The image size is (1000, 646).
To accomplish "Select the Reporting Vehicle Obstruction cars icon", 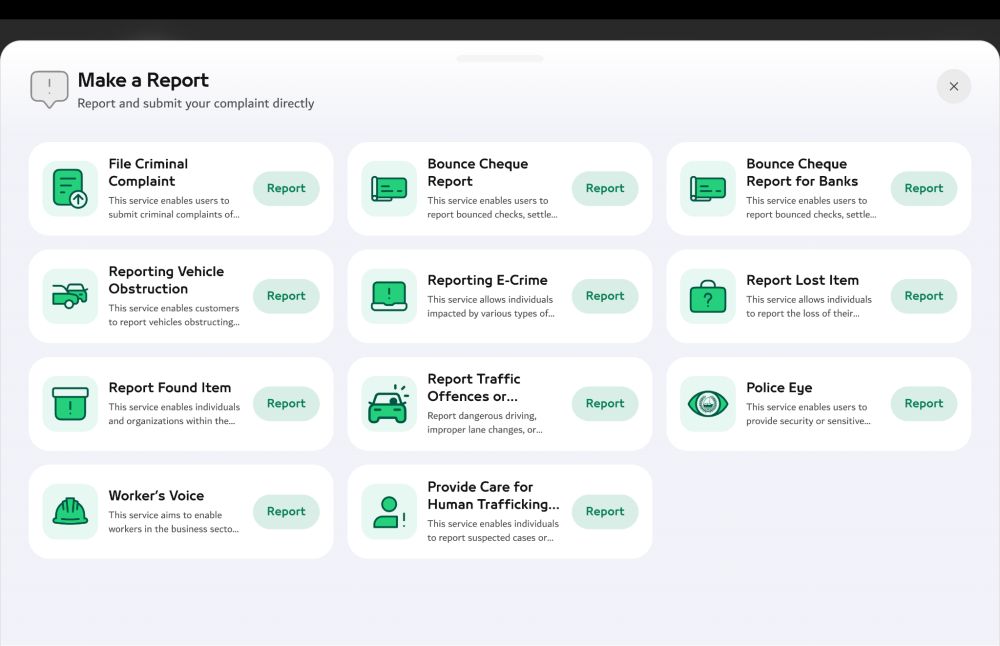I will pyautogui.click(x=70, y=296).
